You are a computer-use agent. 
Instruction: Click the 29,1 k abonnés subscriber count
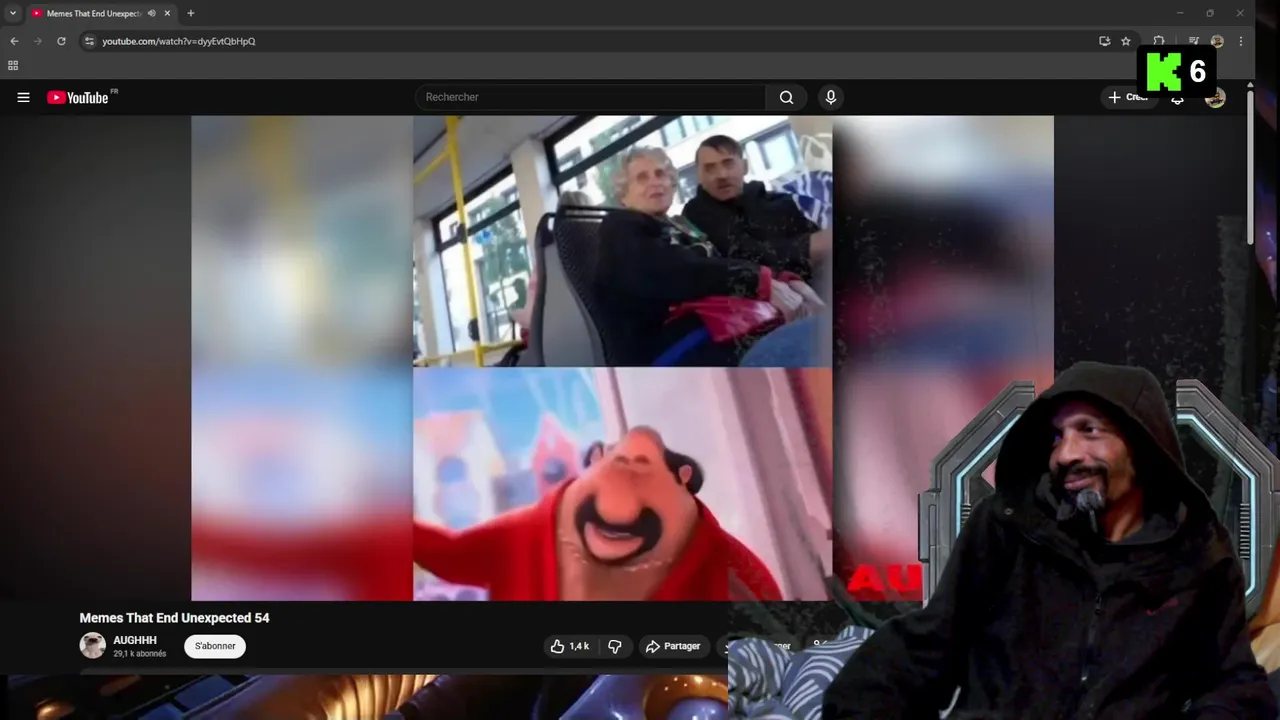point(140,654)
